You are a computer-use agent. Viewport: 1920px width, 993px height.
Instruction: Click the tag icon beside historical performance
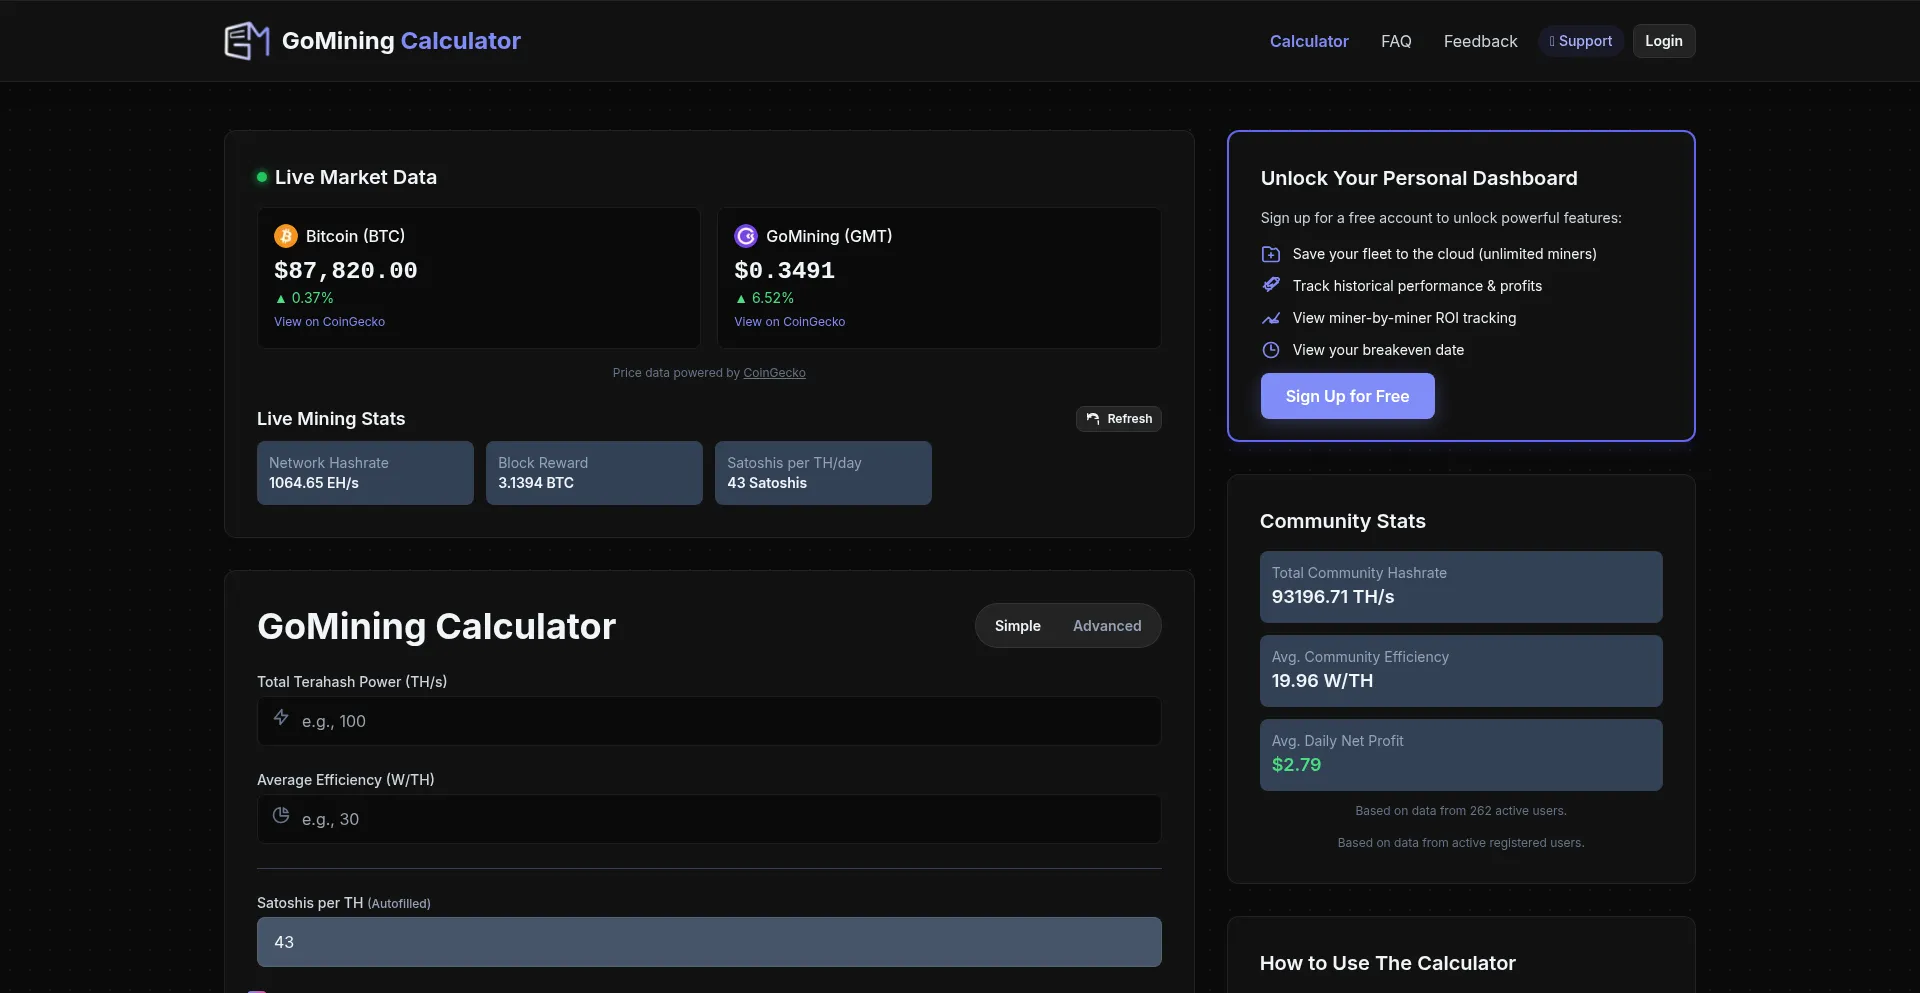pos(1271,285)
